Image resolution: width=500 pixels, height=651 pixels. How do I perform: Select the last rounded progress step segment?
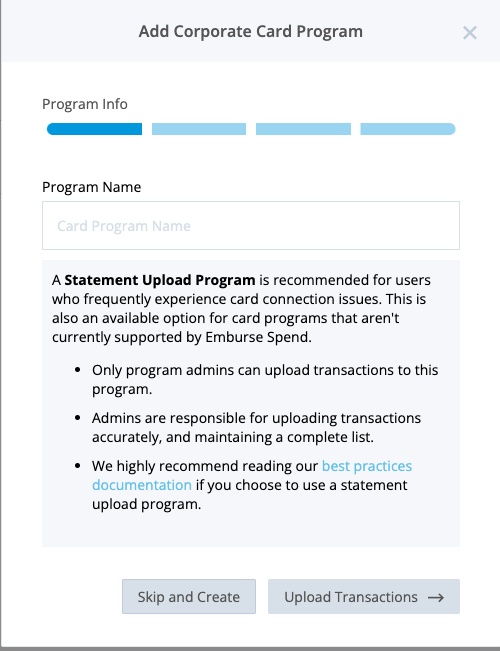pos(408,129)
